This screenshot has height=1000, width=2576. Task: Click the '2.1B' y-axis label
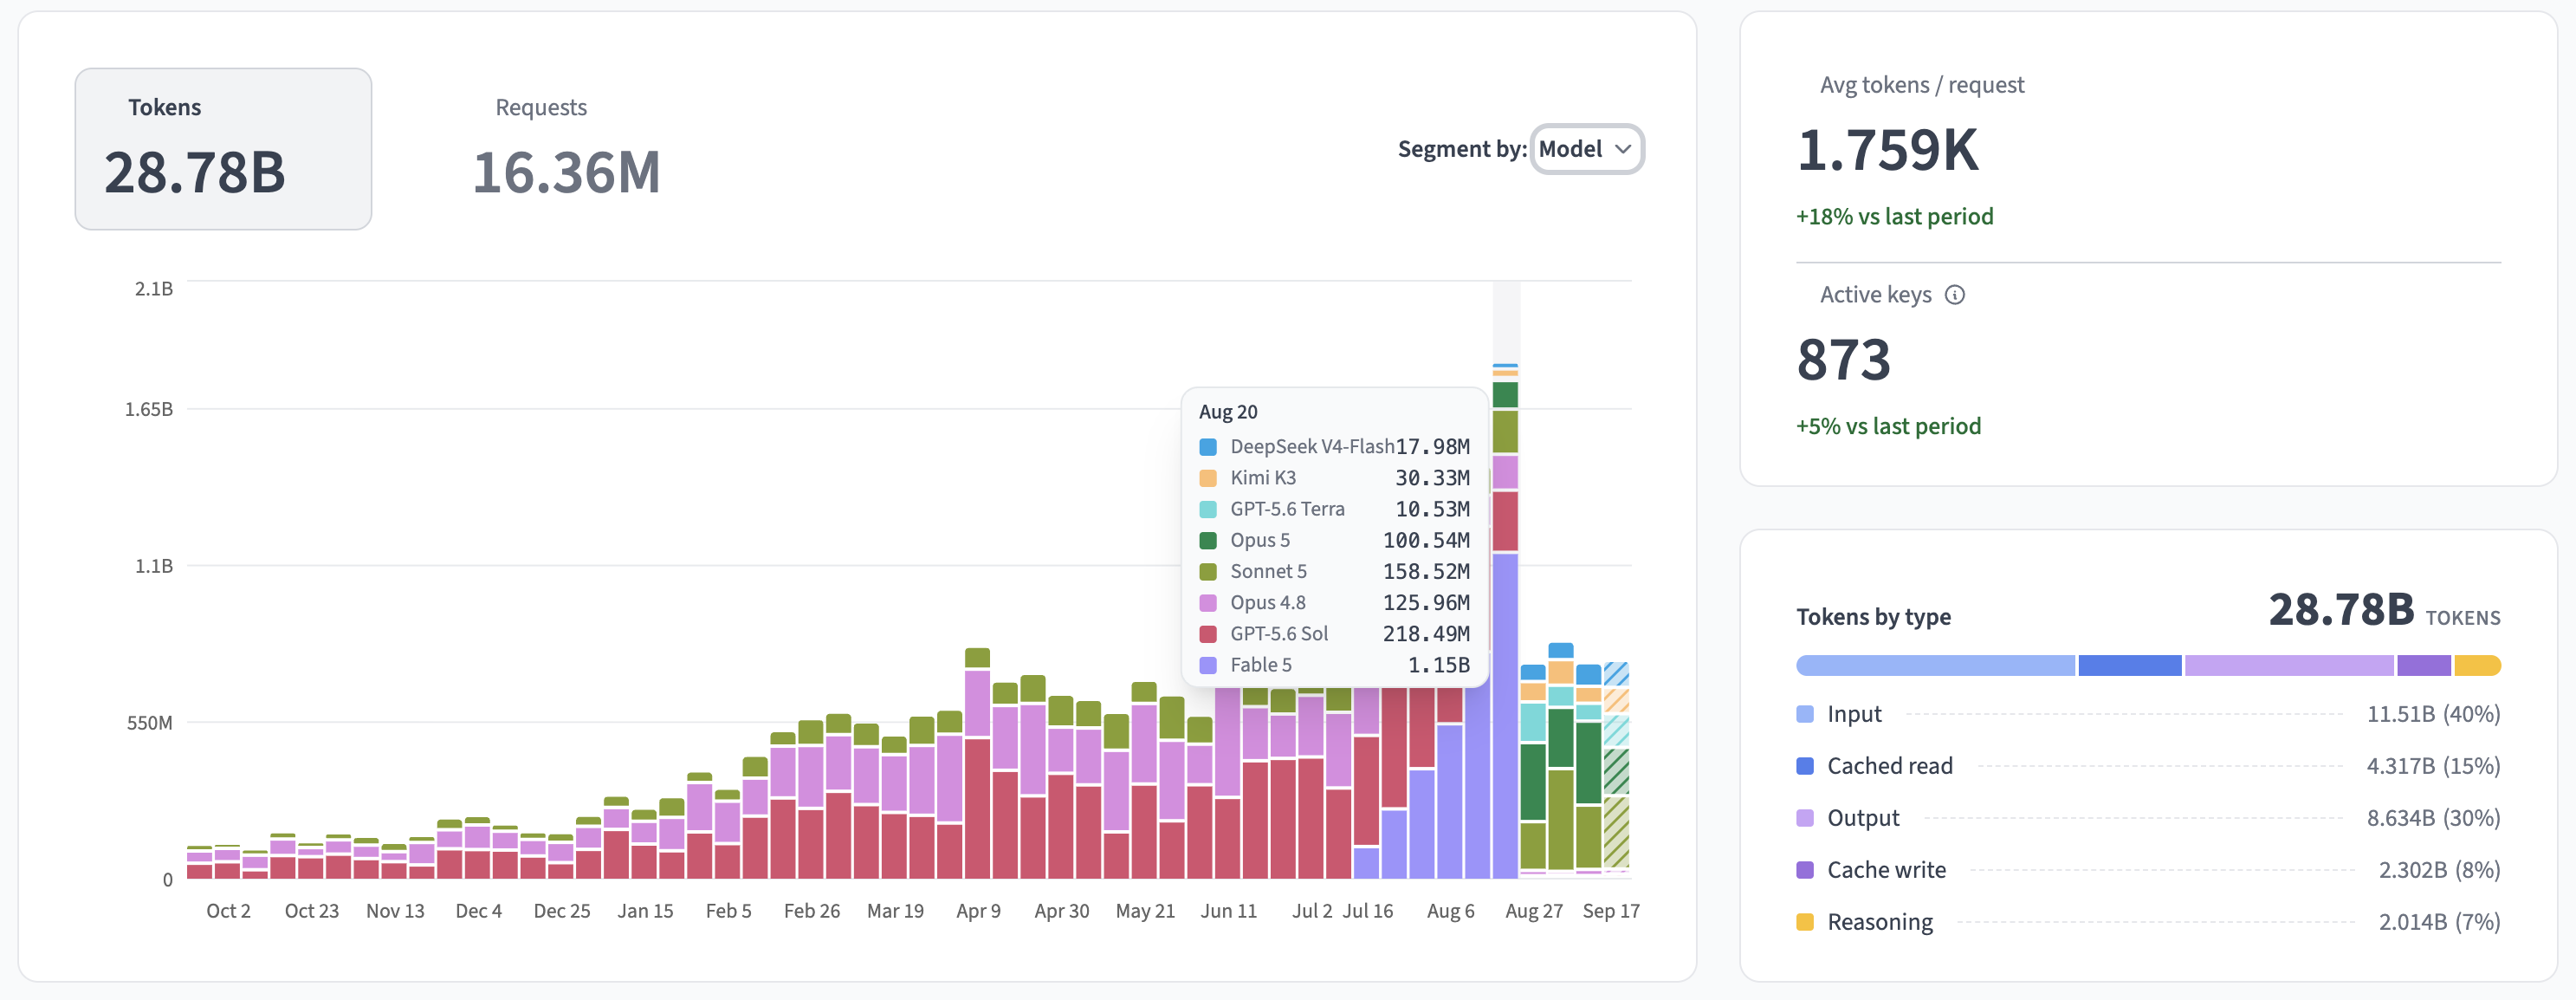[154, 289]
